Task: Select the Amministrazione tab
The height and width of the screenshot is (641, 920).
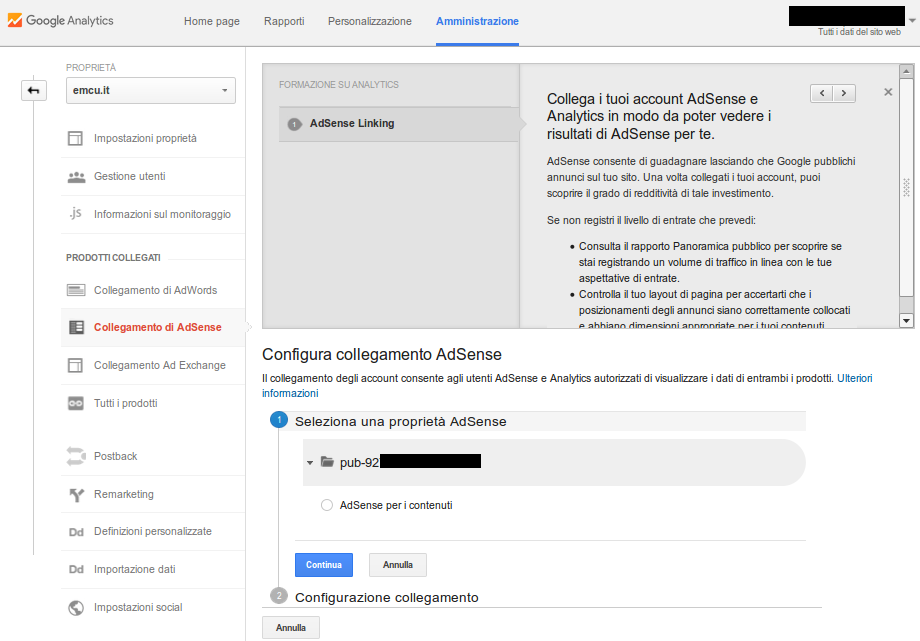Action: (477, 21)
